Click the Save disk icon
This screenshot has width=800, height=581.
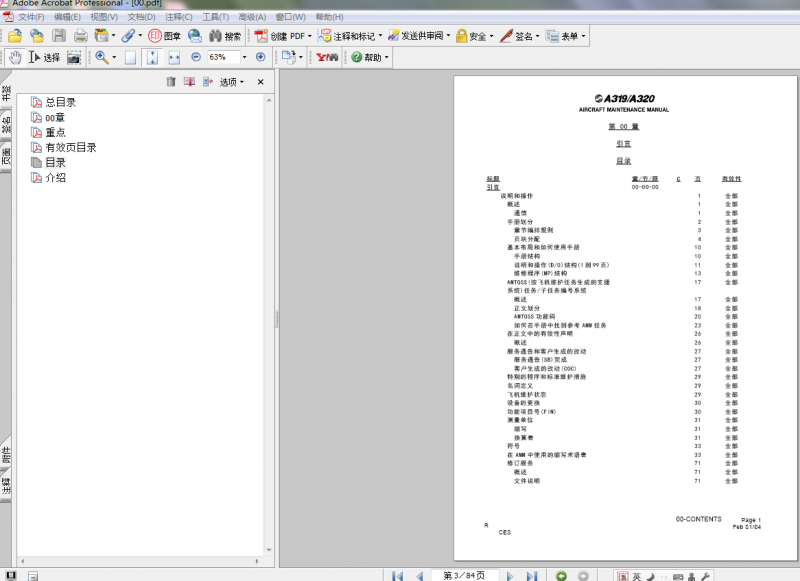[x=59, y=36]
